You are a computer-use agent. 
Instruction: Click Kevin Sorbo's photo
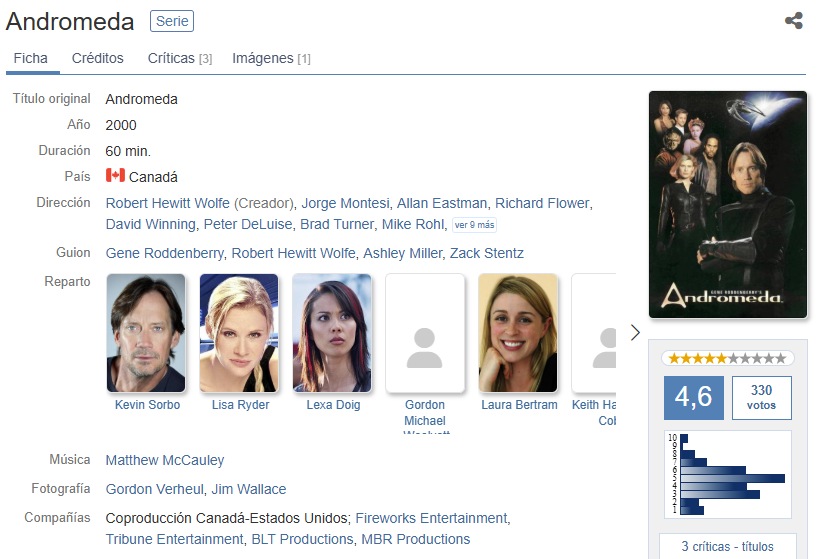pos(146,333)
